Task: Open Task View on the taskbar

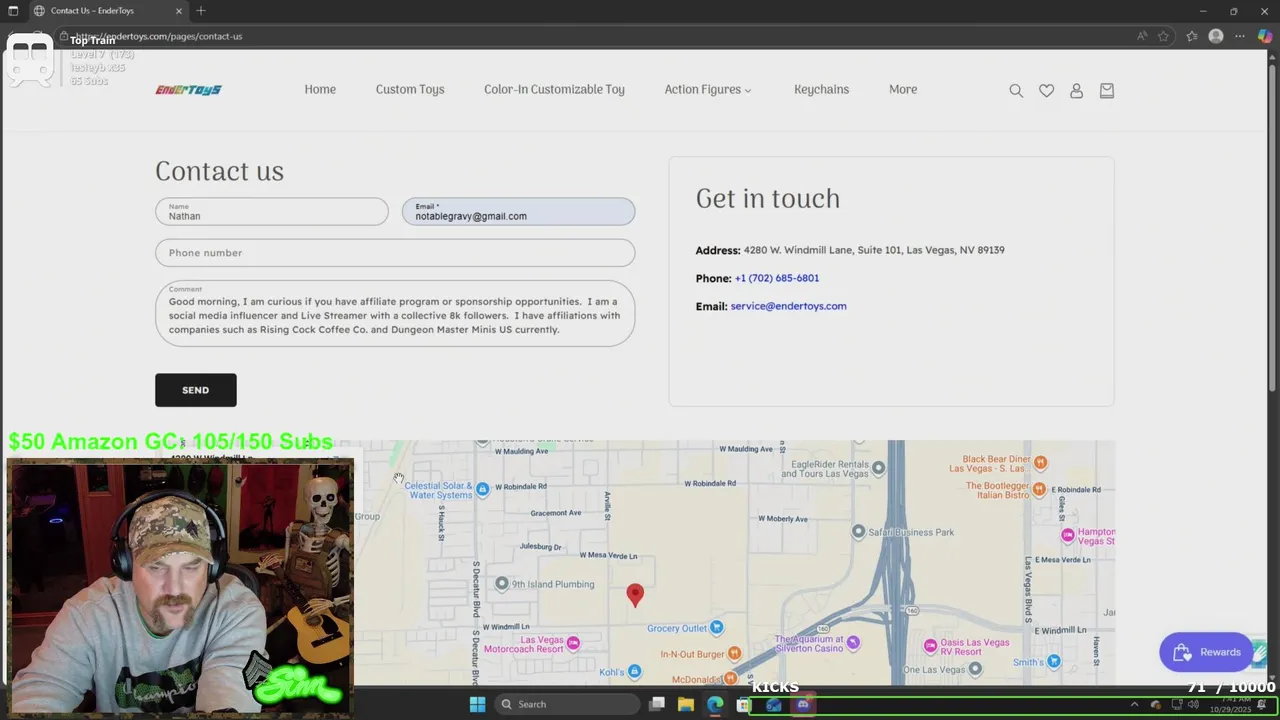Action: coord(657,704)
